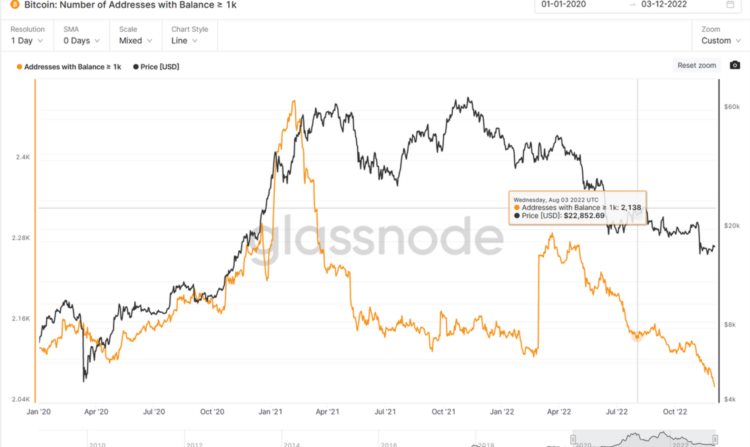Click the black legend dot for Price
The width and height of the screenshot is (750, 447).
tap(136, 67)
